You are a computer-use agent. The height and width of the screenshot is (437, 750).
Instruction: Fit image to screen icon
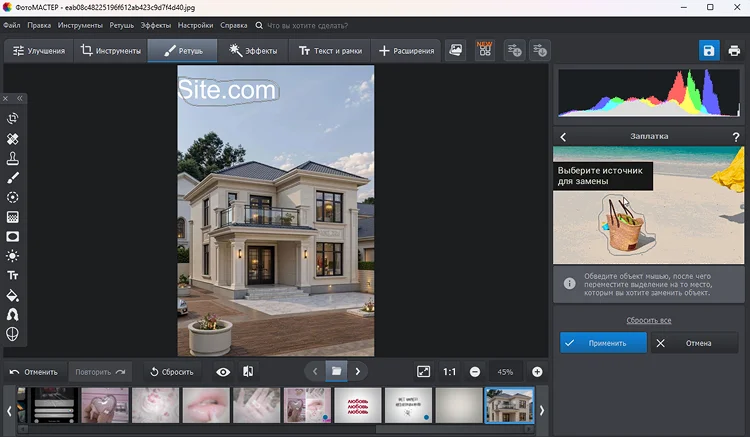coord(423,371)
